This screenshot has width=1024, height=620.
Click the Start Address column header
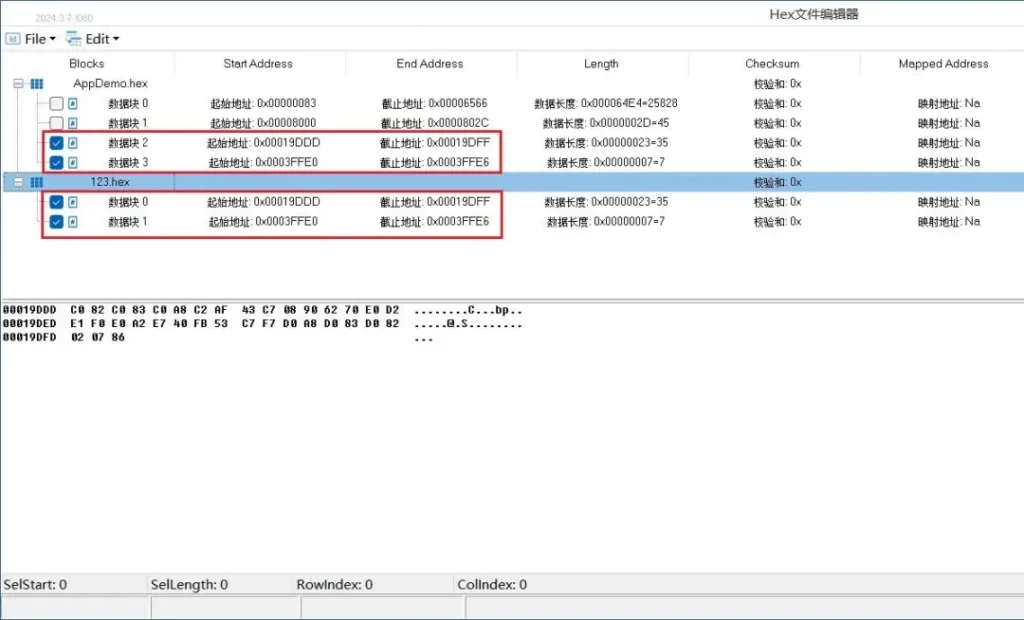(x=258, y=64)
